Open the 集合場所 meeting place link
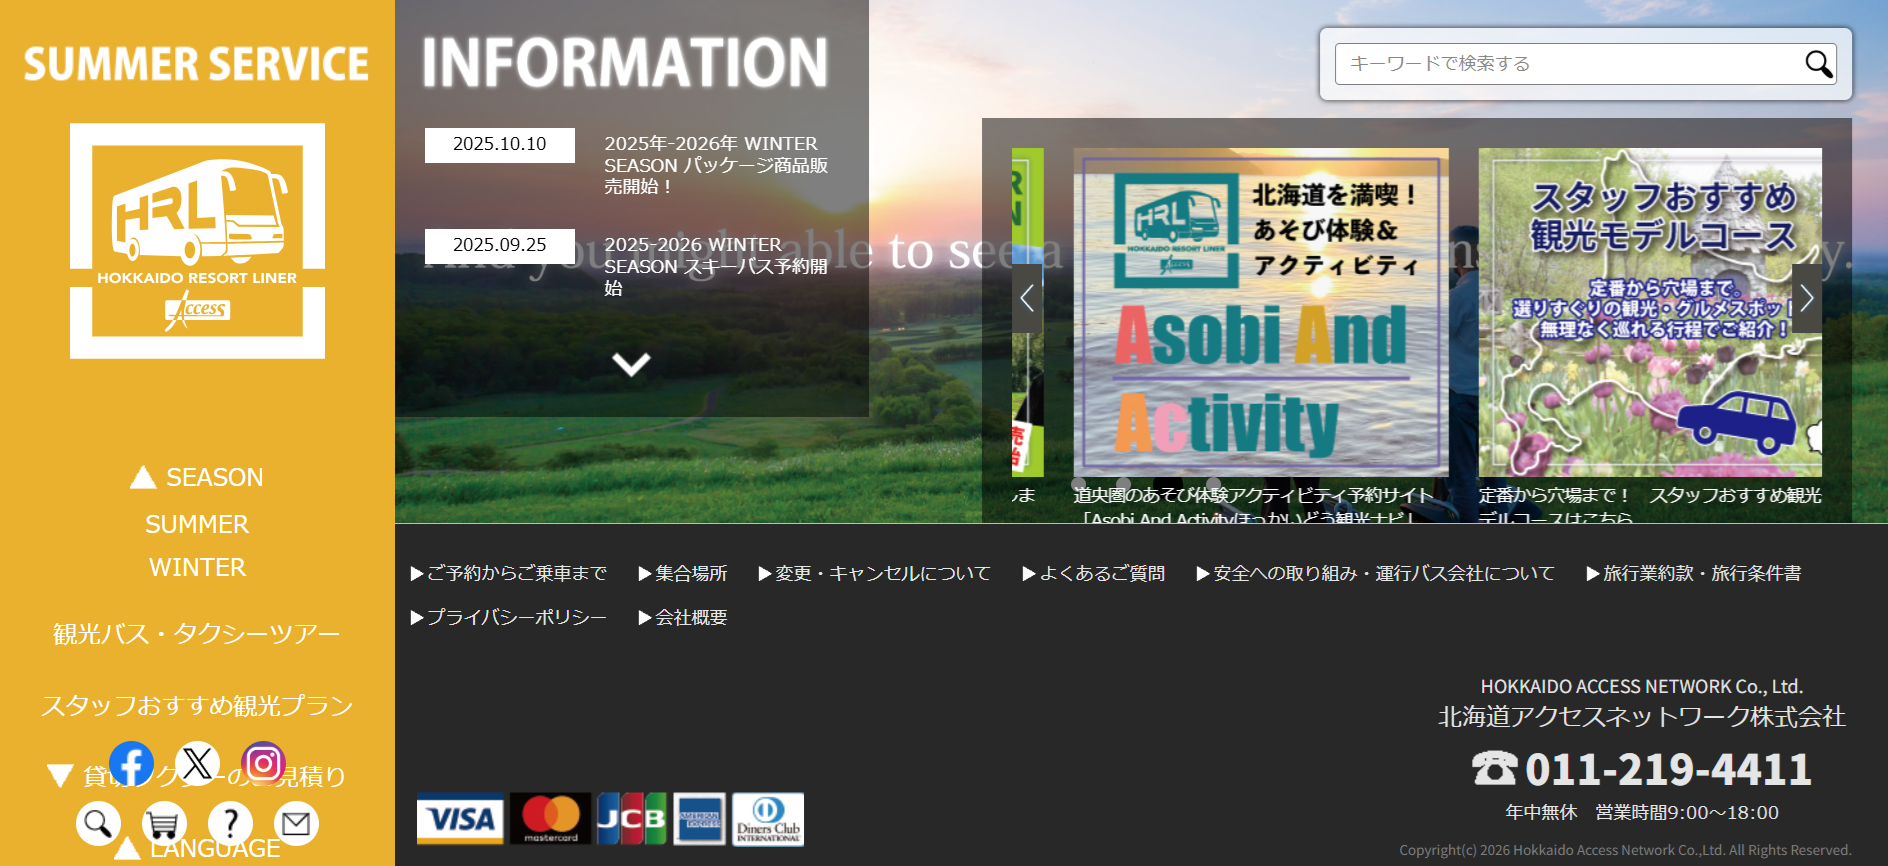 (x=683, y=574)
